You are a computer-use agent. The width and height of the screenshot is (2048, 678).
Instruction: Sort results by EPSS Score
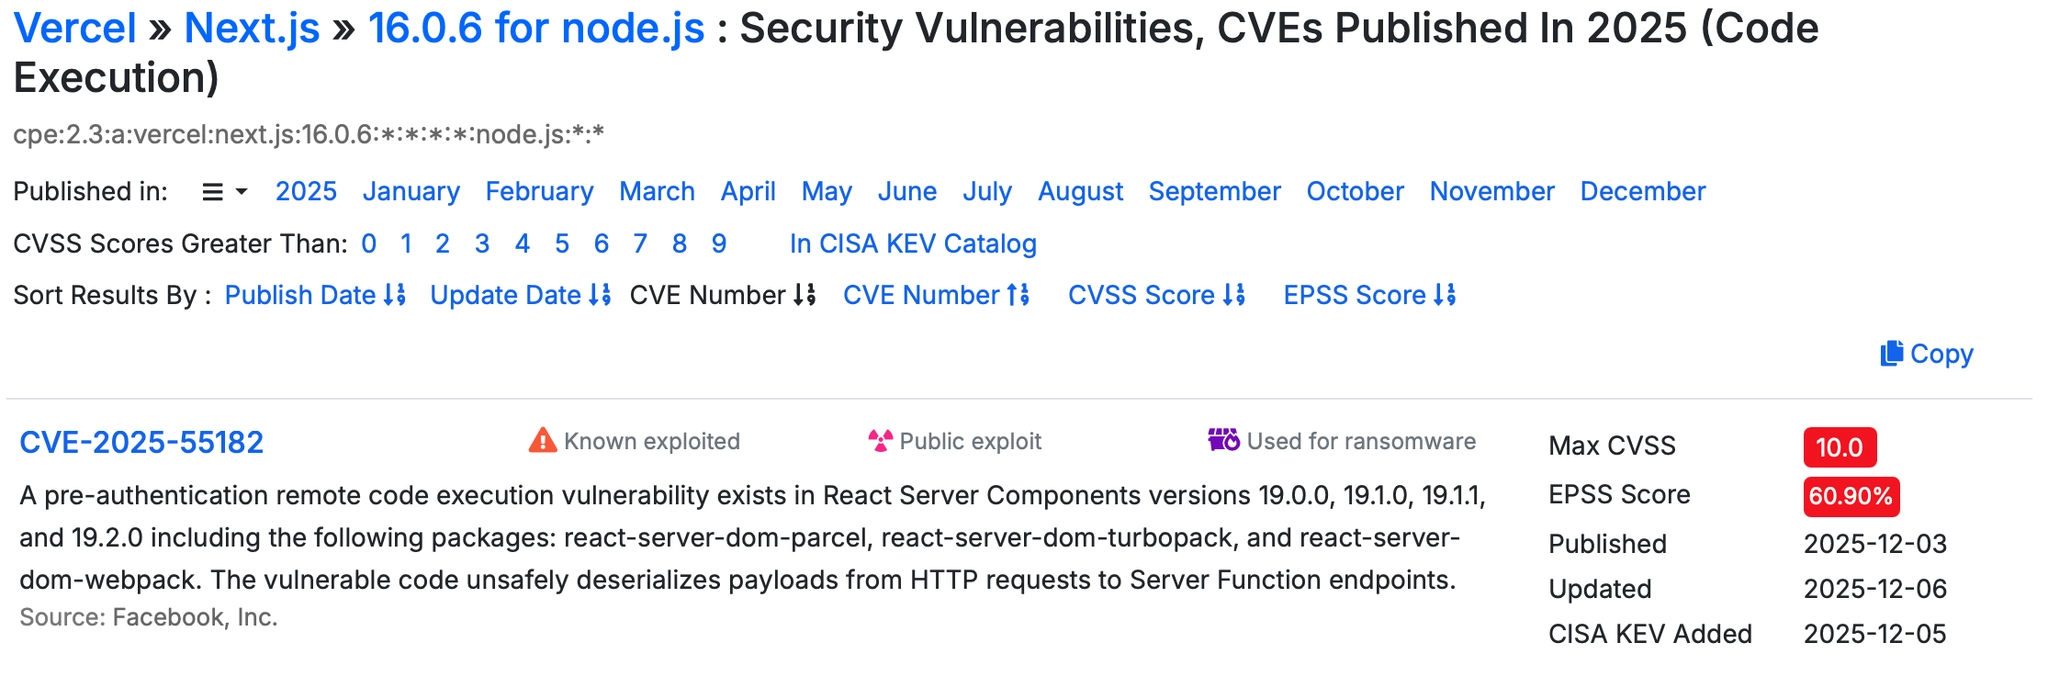point(1368,295)
